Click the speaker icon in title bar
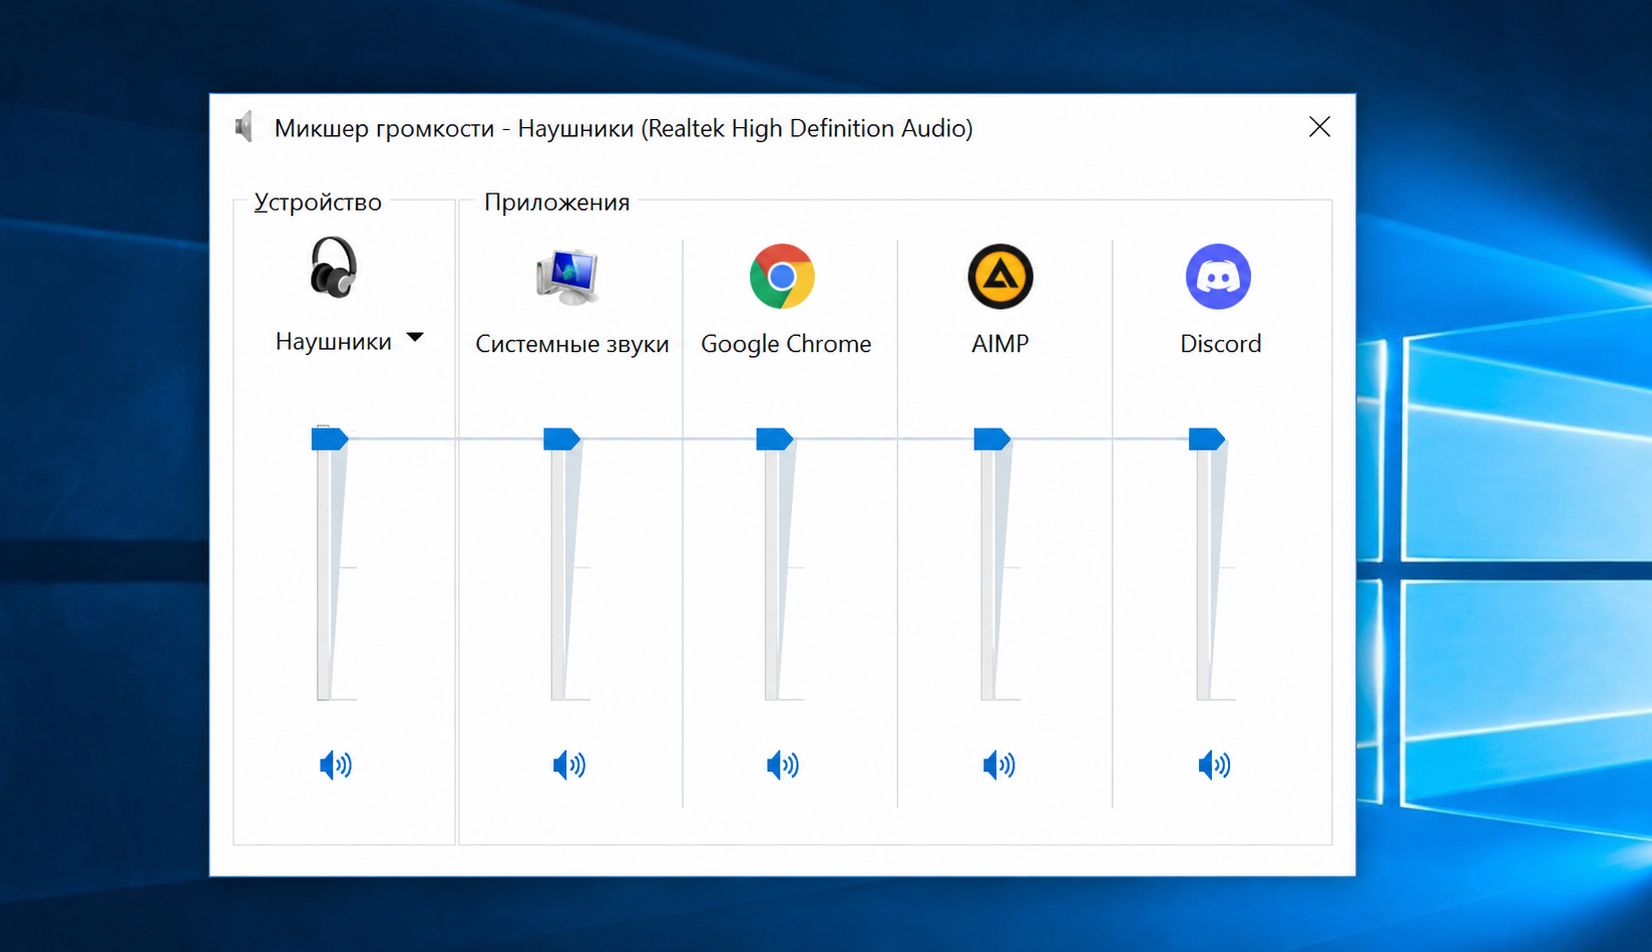The image size is (1652, 952). pos(244,127)
